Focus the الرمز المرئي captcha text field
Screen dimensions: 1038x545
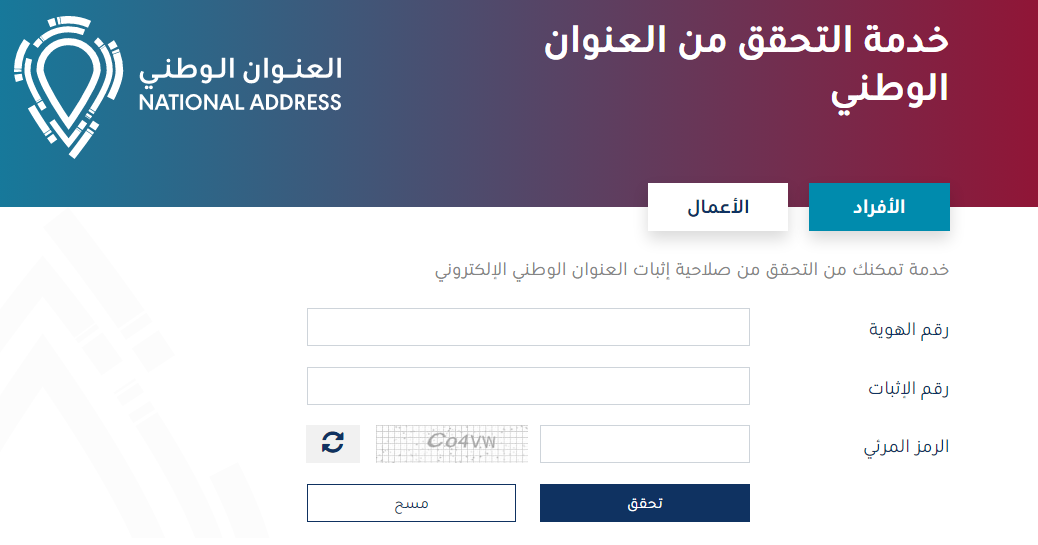point(645,444)
